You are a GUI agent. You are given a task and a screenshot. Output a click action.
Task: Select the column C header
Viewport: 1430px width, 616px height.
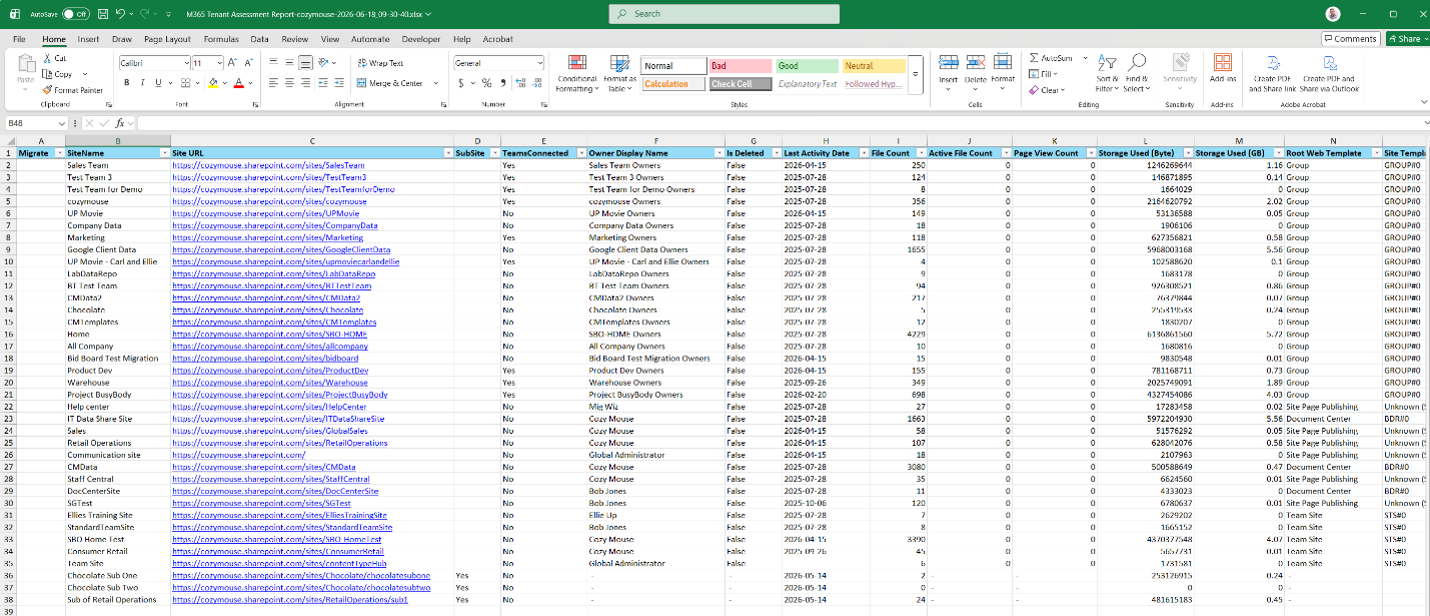coord(312,141)
